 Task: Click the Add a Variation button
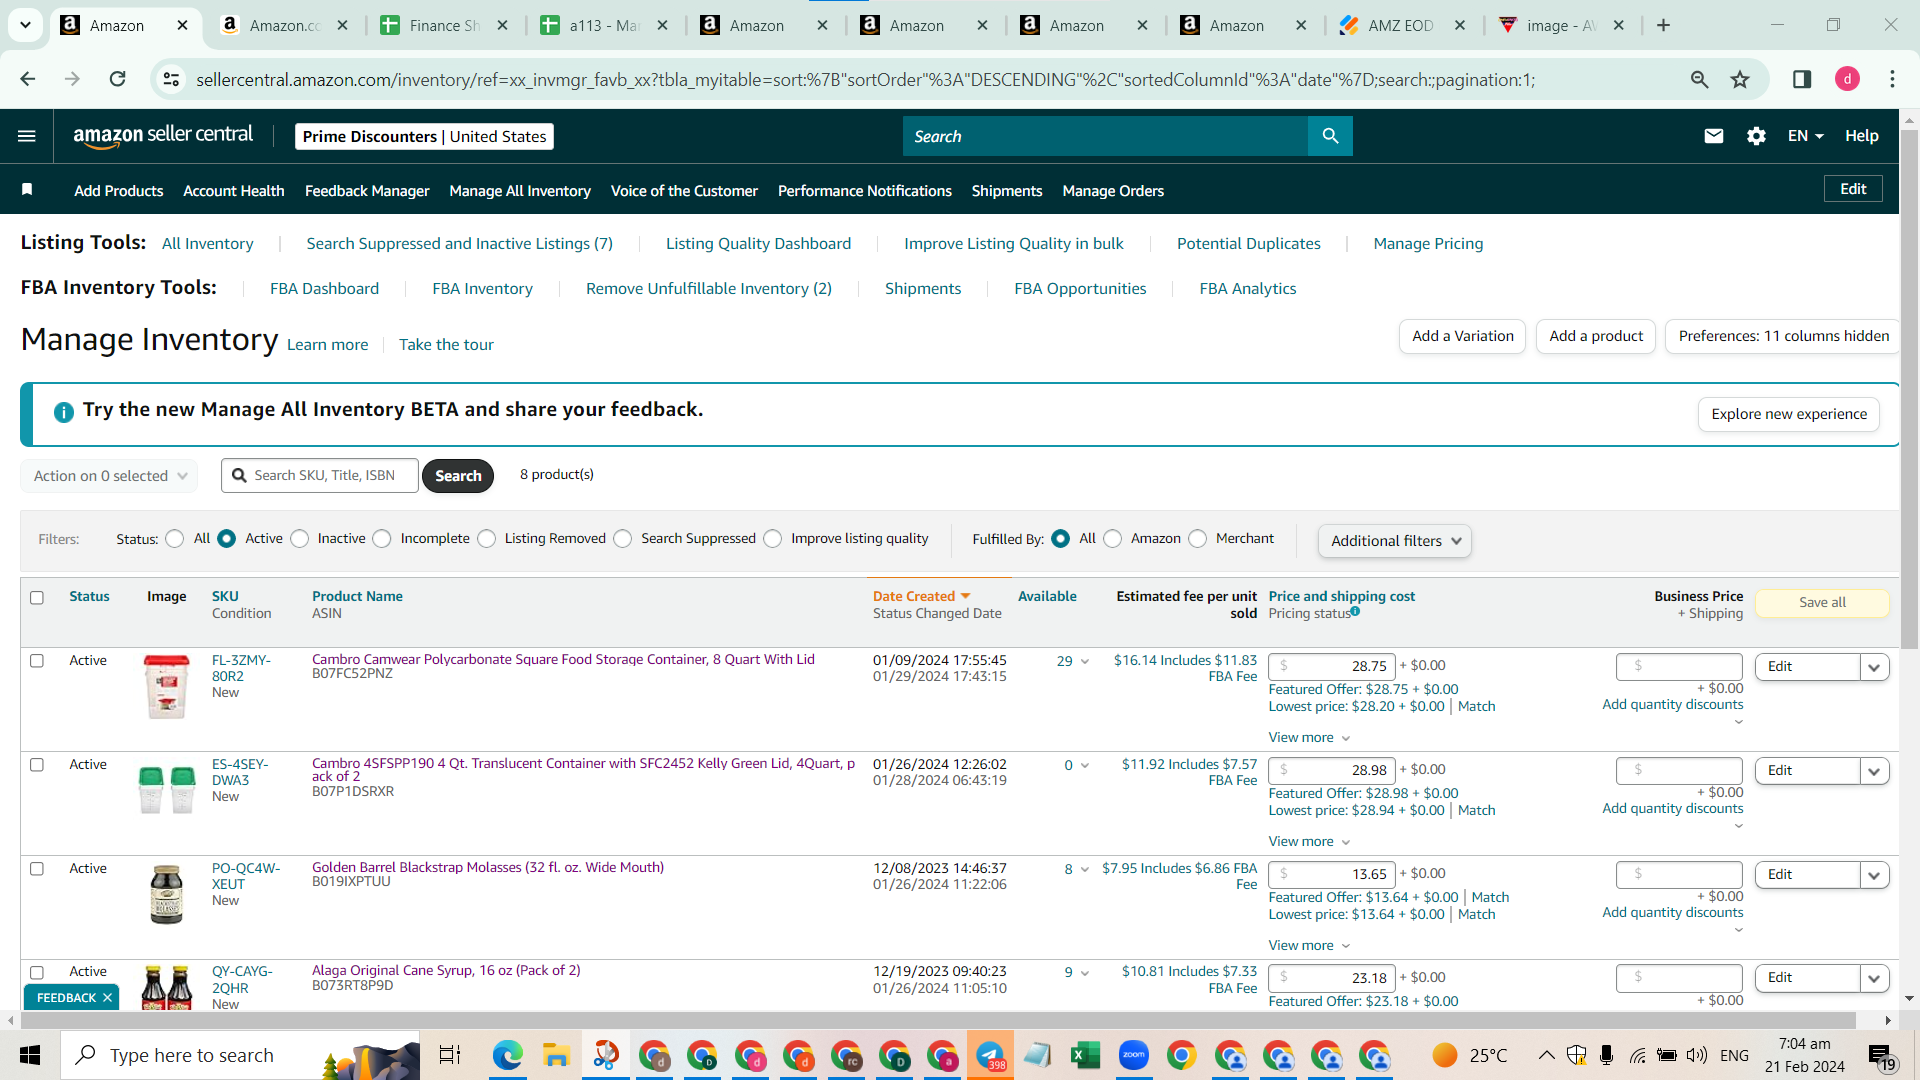pos(1463,336)
